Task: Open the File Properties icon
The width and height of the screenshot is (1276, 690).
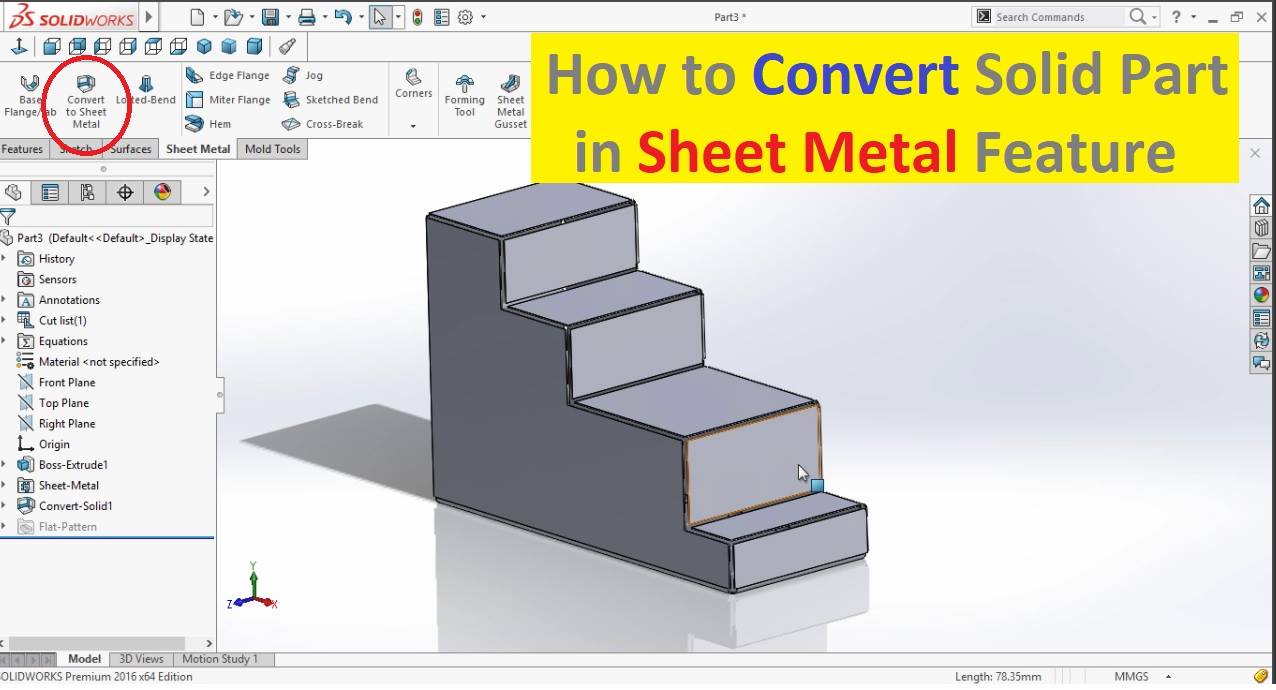Action: pos(442,17)
